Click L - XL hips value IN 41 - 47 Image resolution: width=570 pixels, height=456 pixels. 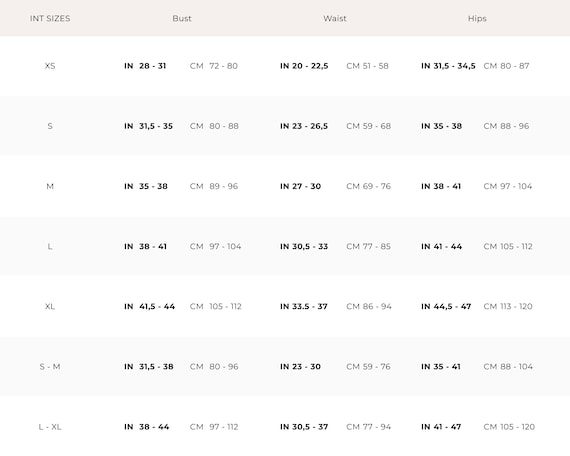coord(441,427)
